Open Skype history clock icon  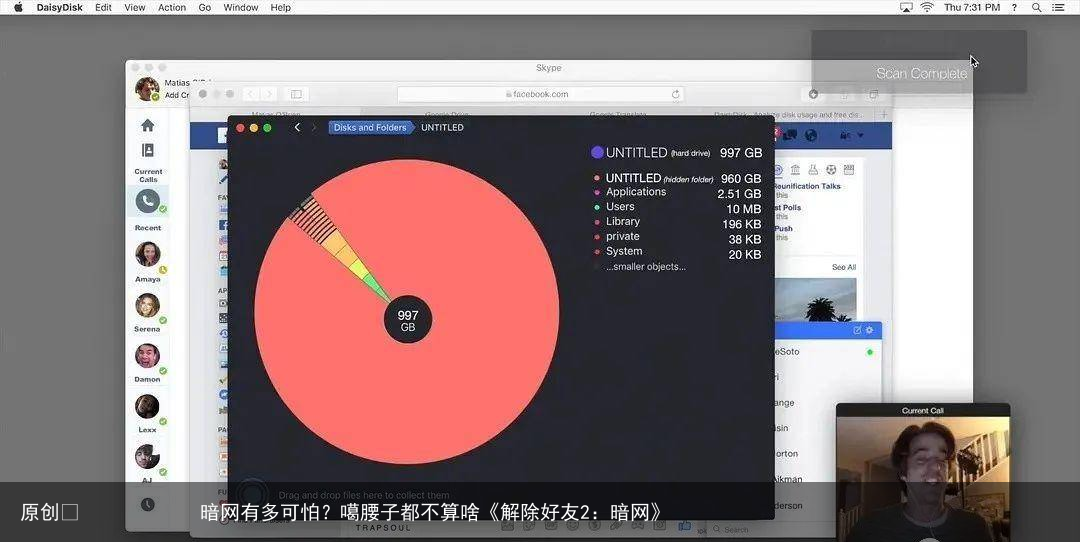tap(147, 504)
